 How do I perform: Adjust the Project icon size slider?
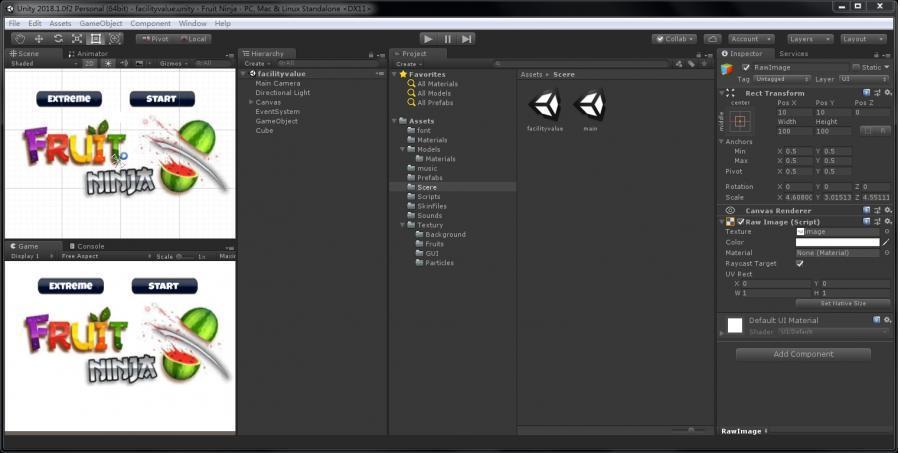pos(690,429)
